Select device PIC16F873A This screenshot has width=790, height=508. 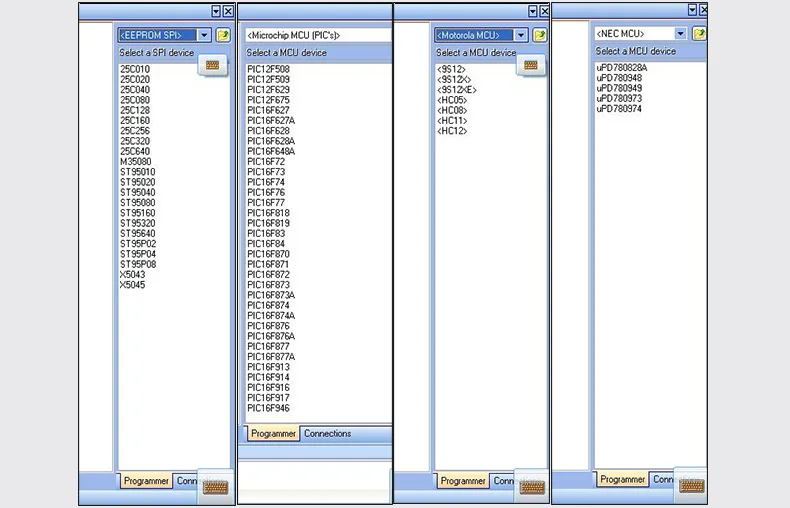click(x=271, y=295)
